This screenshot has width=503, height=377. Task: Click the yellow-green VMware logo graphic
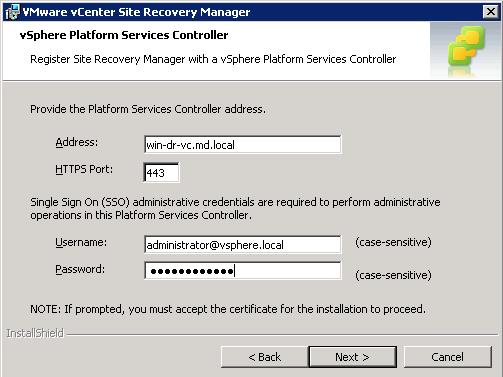pyautogui.click(x=466, y=49)
